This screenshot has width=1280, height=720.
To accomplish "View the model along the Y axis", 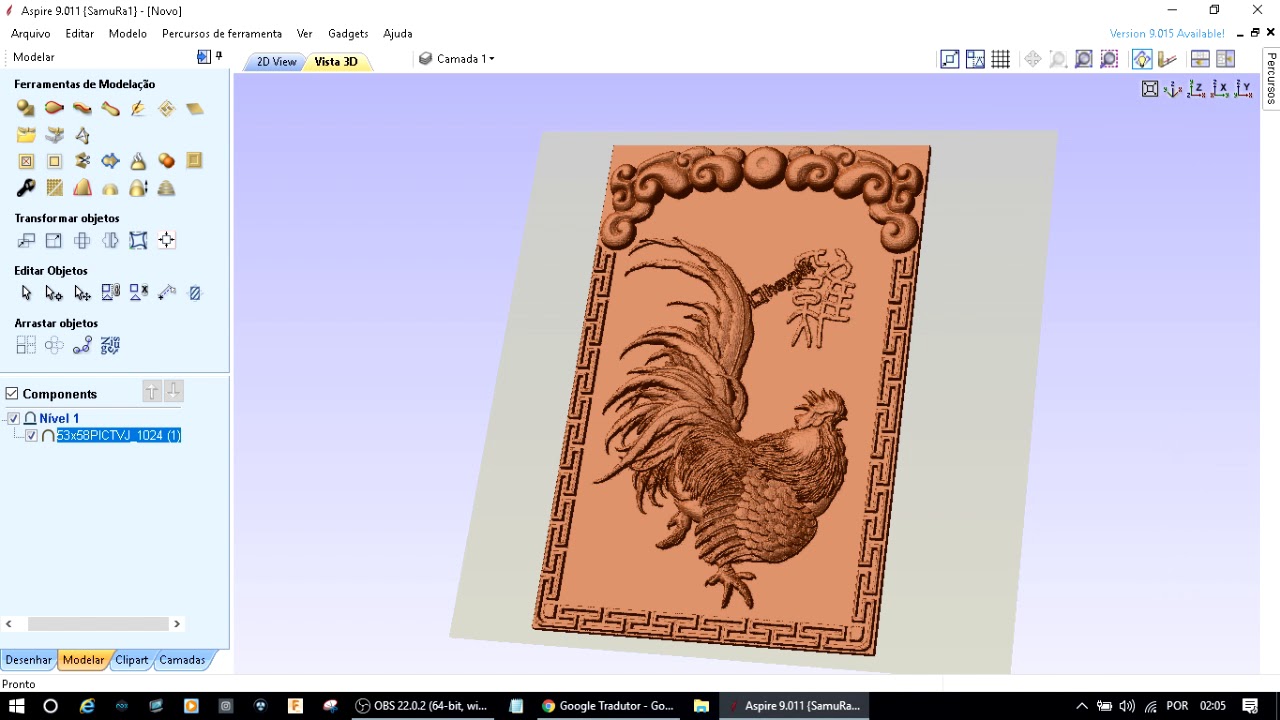I will [1243, 89].
